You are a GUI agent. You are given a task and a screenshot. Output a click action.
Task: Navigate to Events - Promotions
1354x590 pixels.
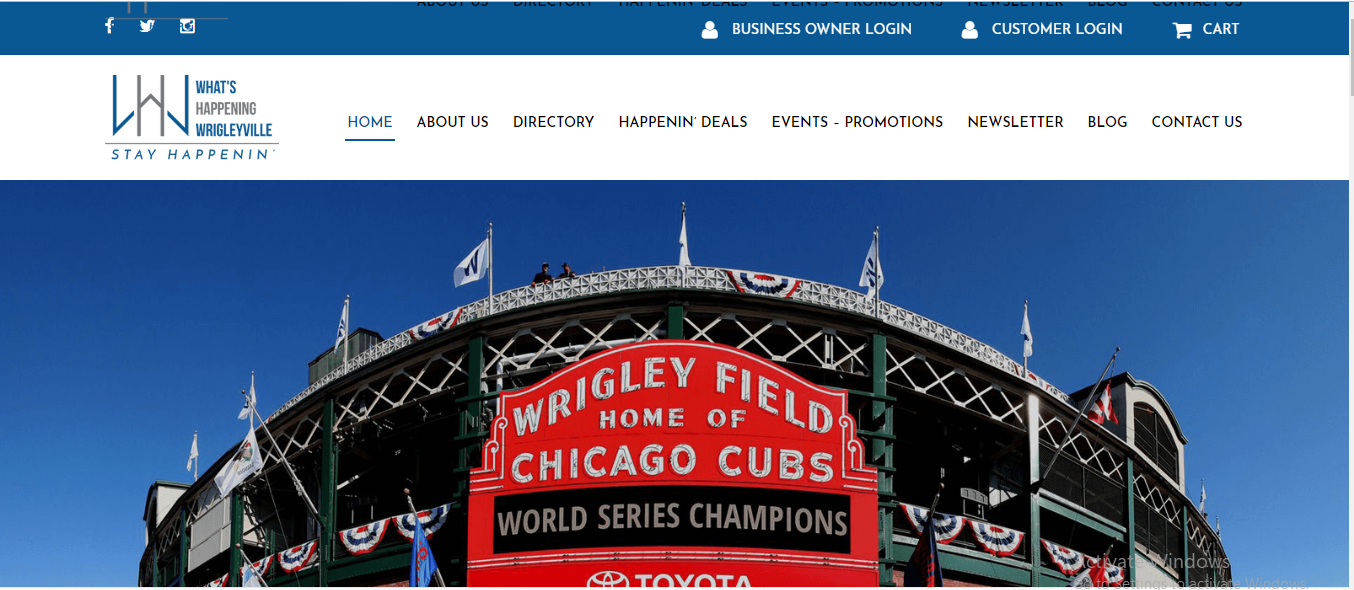coord(857,122)
